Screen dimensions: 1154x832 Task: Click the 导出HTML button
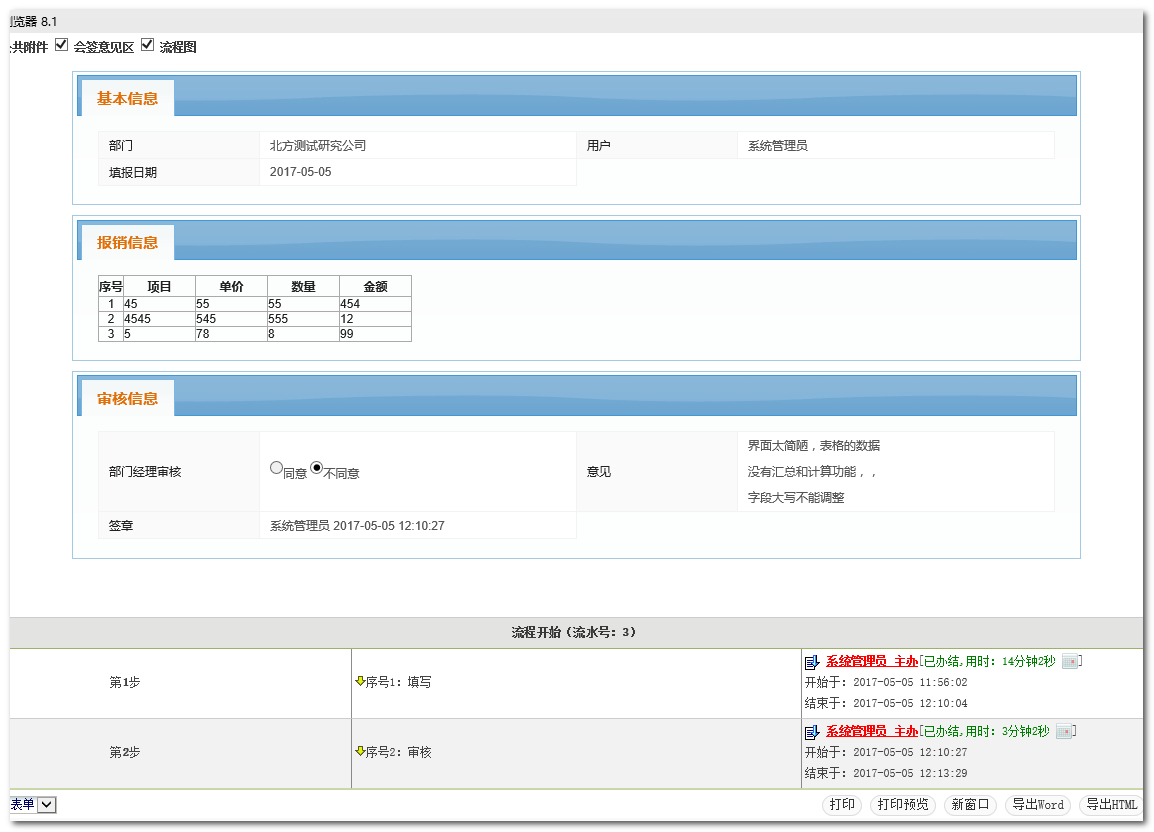pos(1111,805)
